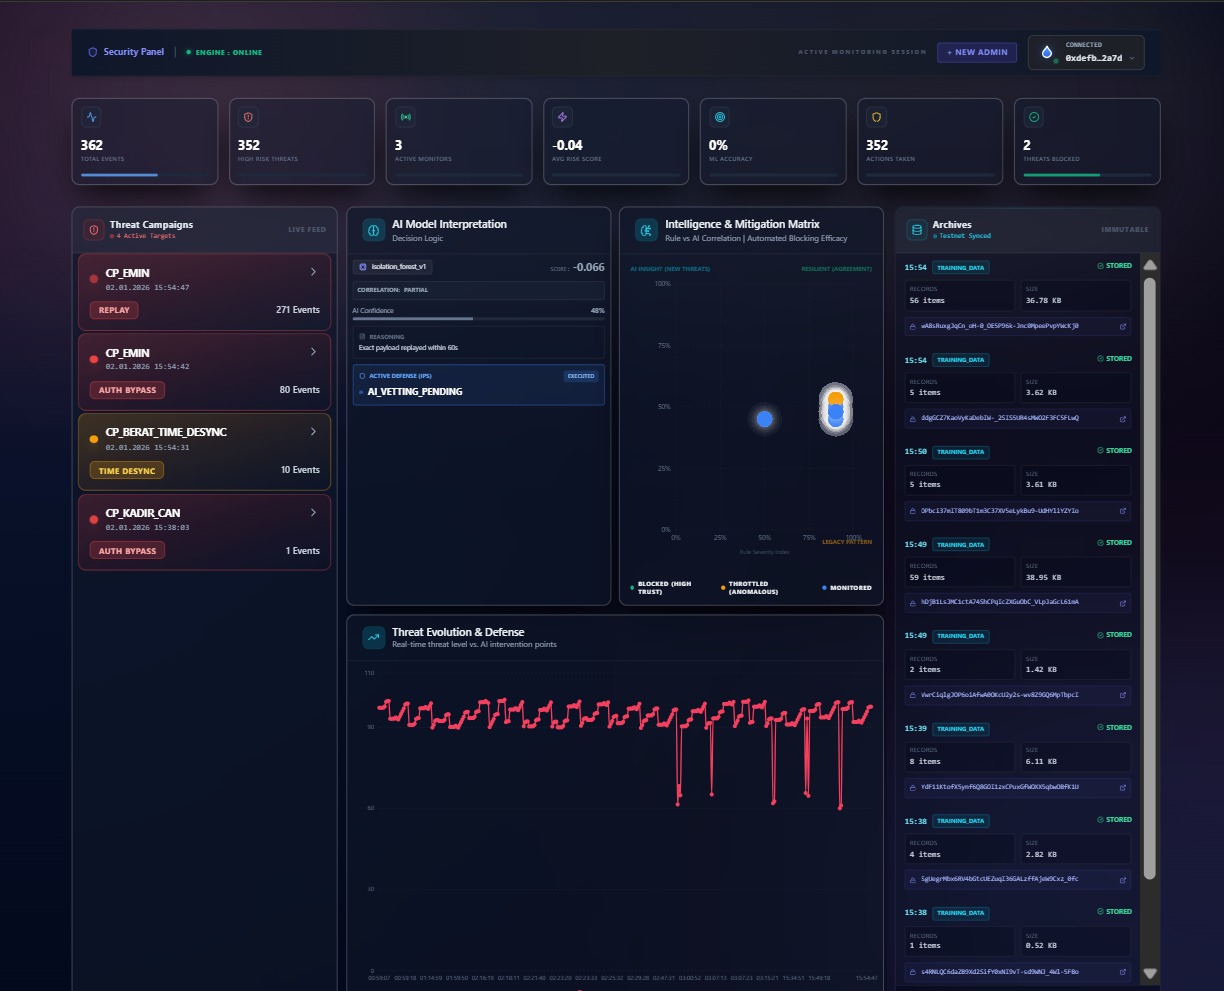
Task: Click the Avg Risk Score lightning icon
Action: [x=562, y=117]
